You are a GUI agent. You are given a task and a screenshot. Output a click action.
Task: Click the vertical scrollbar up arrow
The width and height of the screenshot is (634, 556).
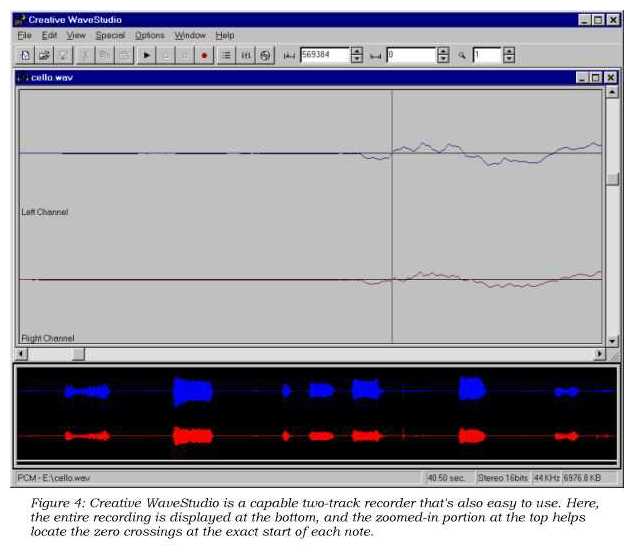(x=612, y=92)
